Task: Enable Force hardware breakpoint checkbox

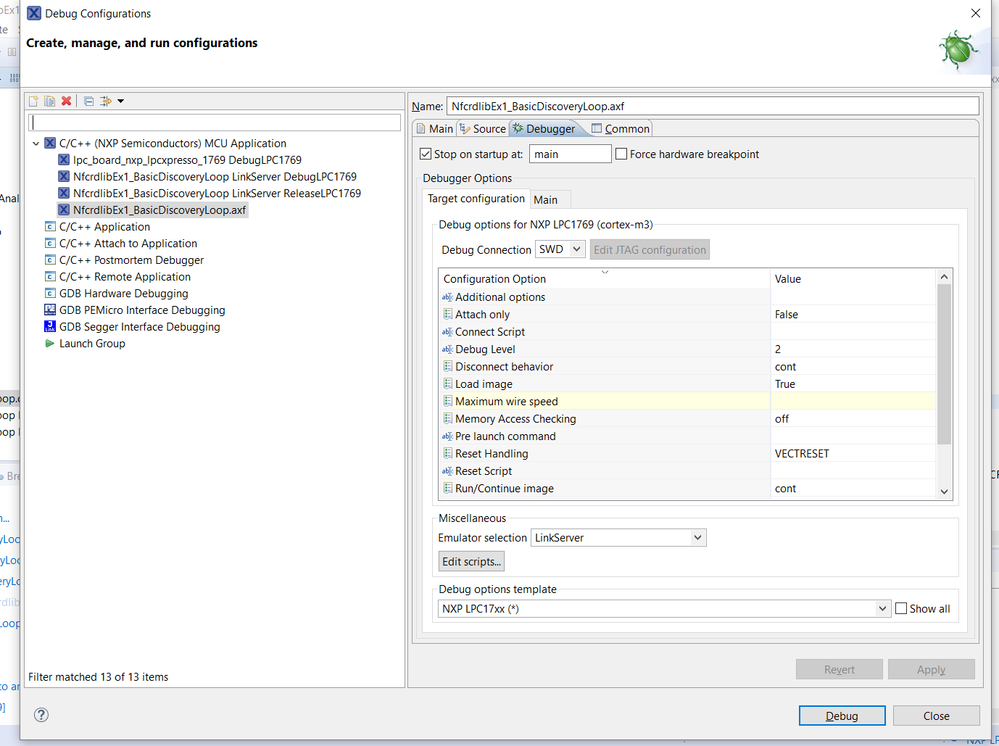Action: (x=621, y=154)
